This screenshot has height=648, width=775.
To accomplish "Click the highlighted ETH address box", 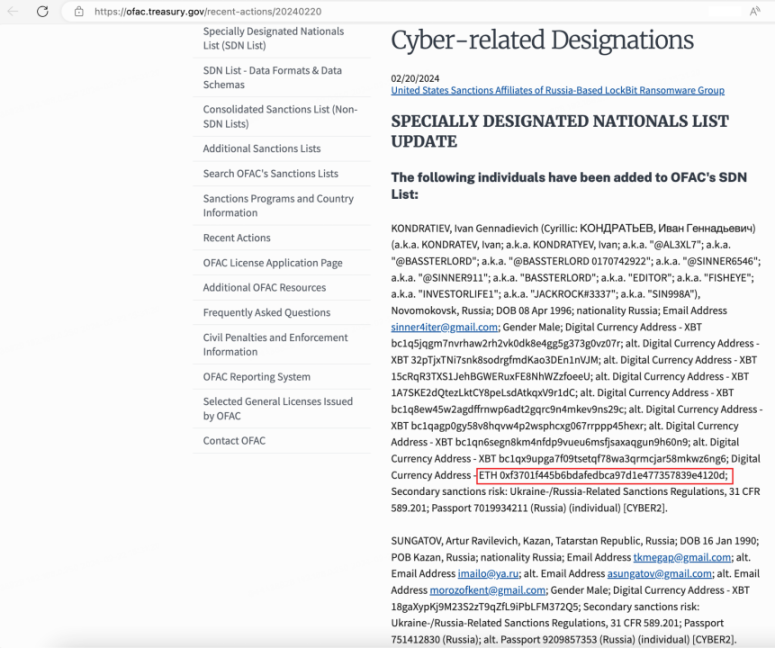I will (x=604, y=475).
